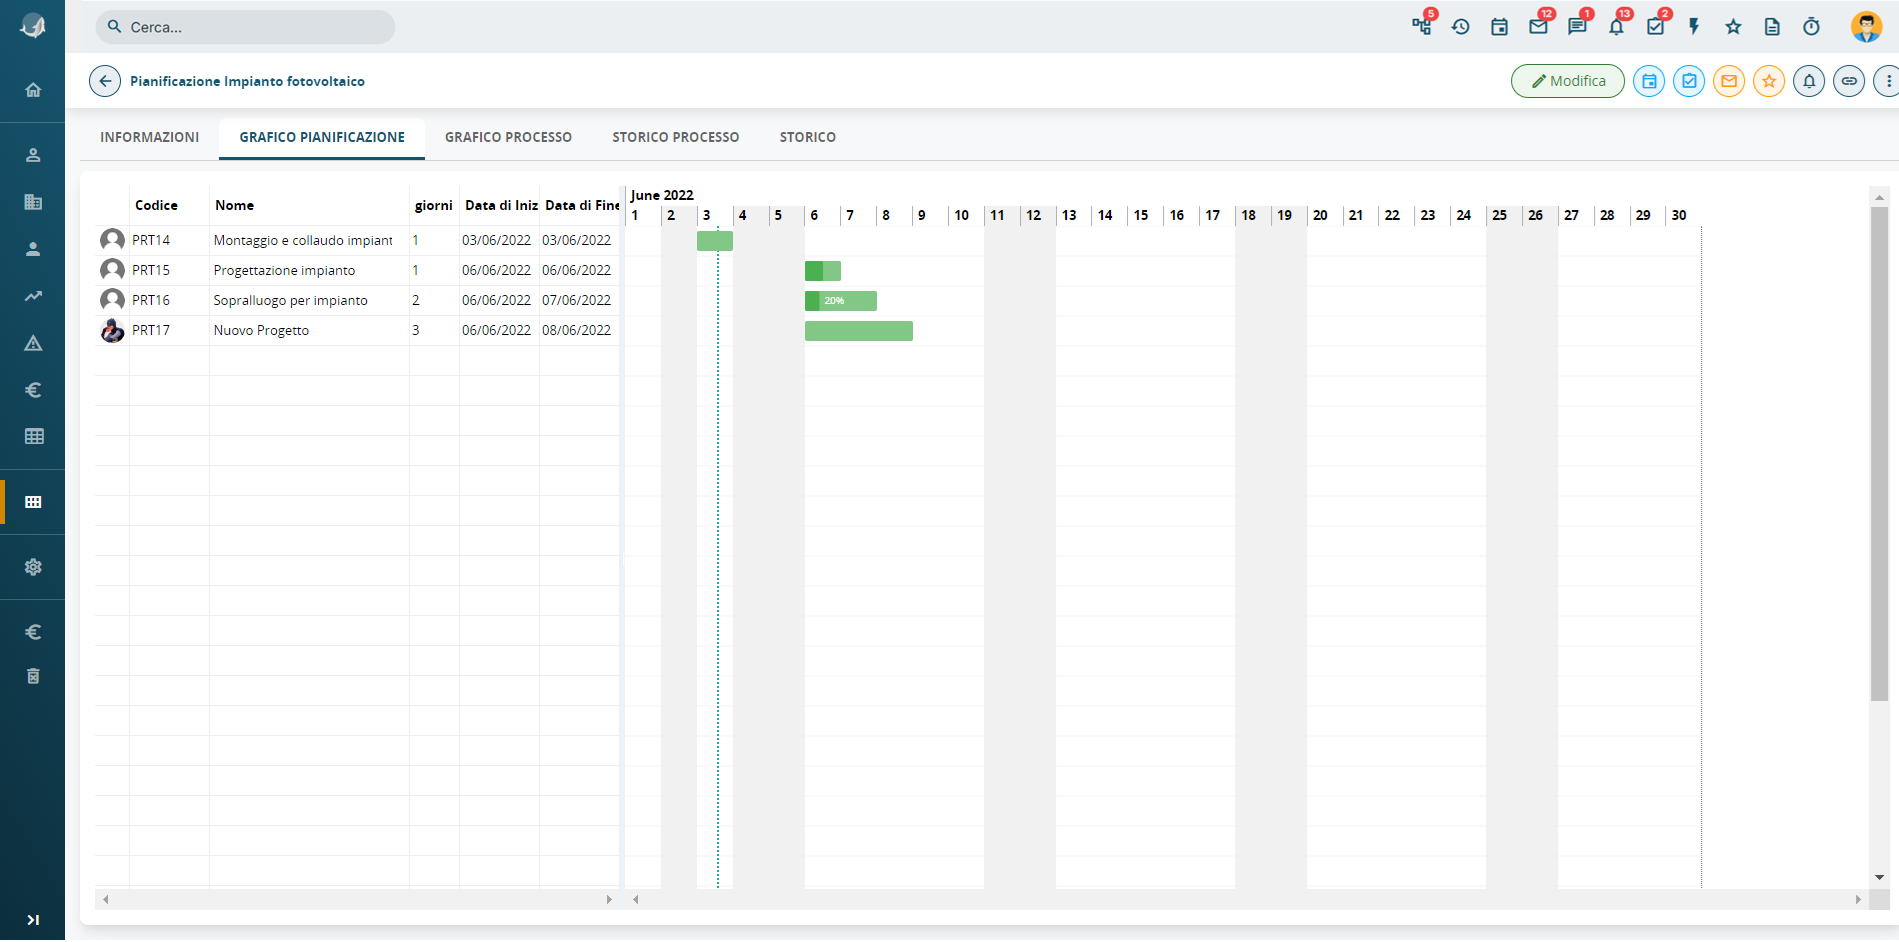Click task table scrollbar left arrow
Screen dimensions: 1899x942
(106, 899)
